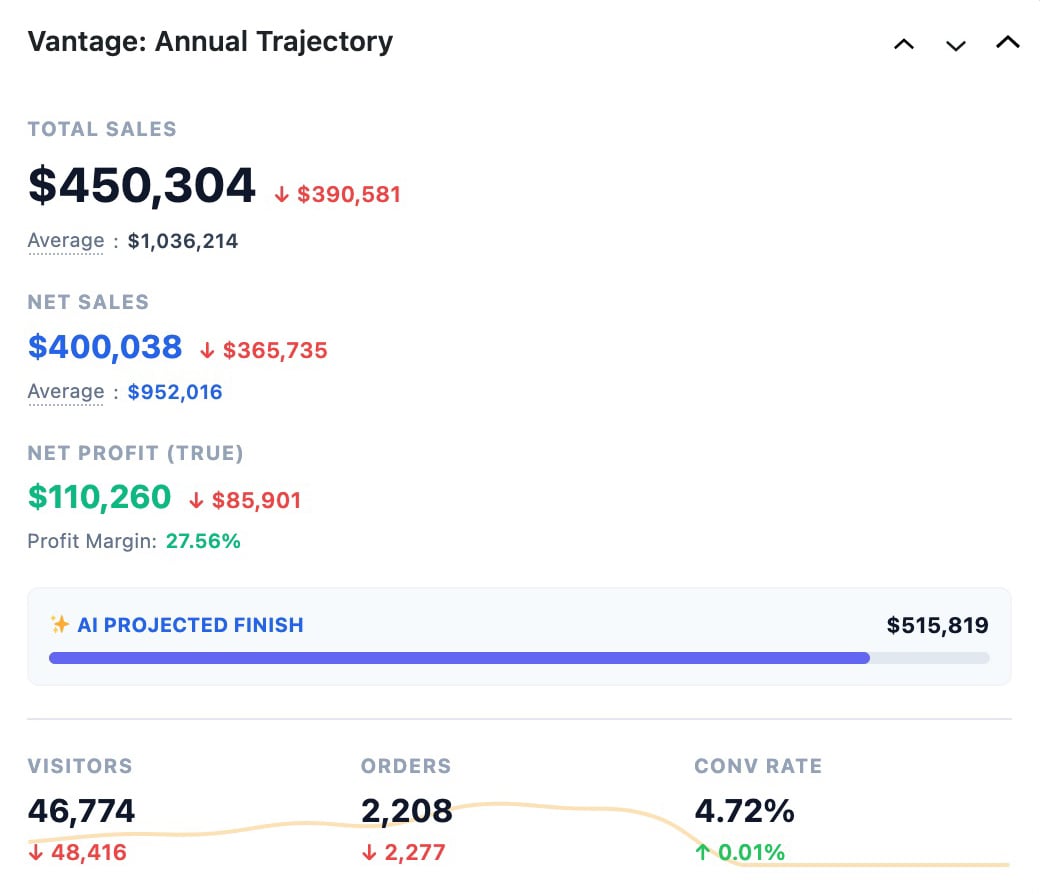Click the VISITORS heading
Viewport: 1040px width, 894px height.
tap(80, 766)
